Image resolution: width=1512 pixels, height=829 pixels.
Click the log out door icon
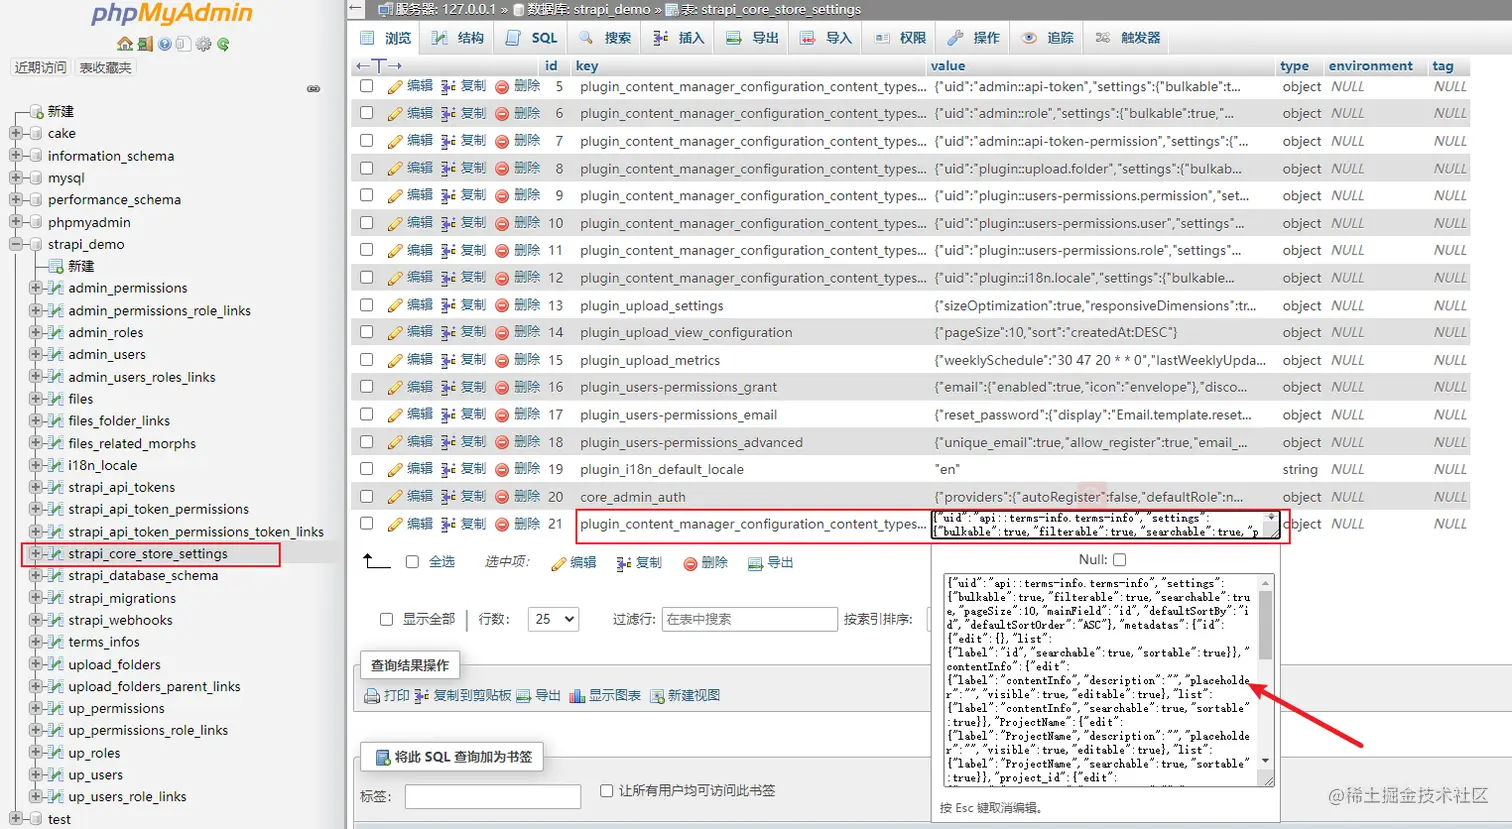[x=146, y=44]
